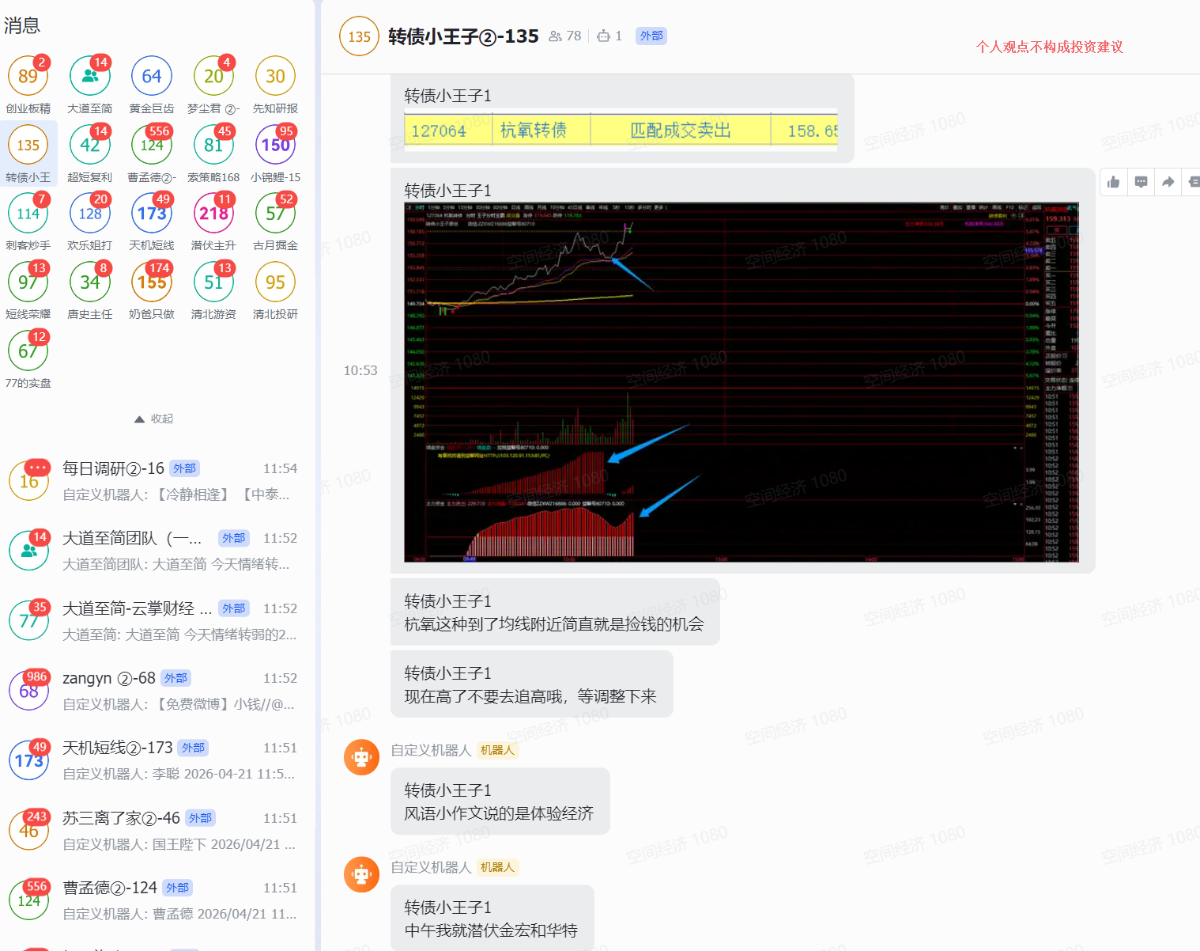Viewport: 1200px width, 951px height.
Task: Click the forward arrow icon on message
Action: [1167, 182]
